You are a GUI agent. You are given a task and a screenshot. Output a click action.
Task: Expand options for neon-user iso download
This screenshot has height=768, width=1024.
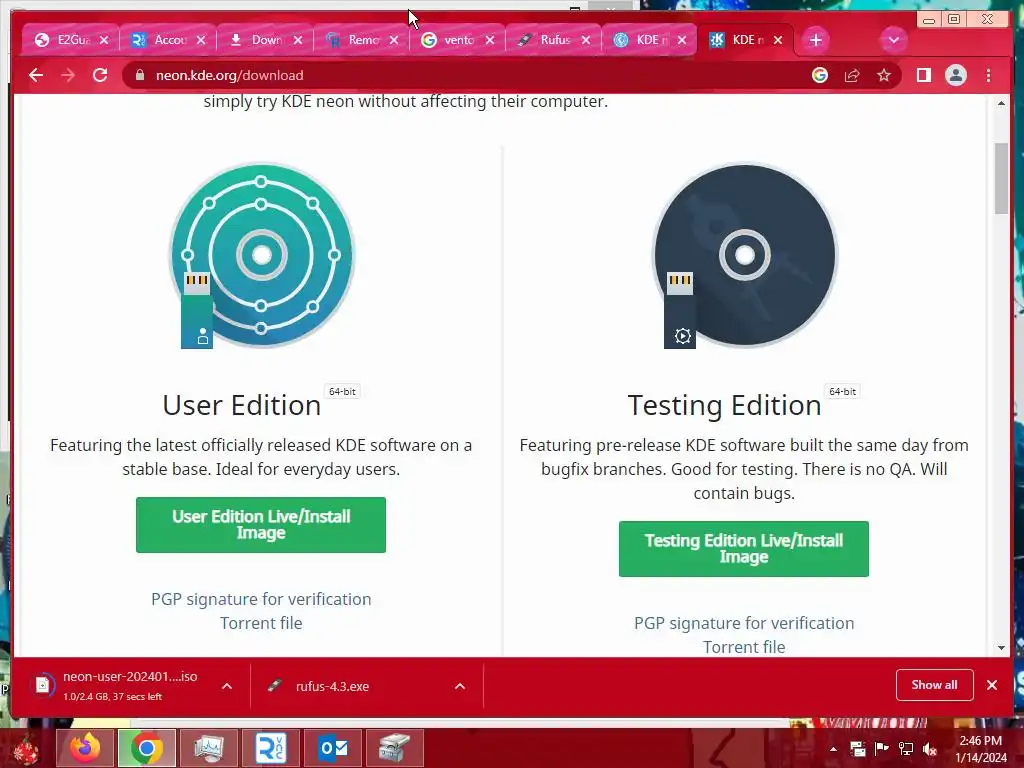227,686
